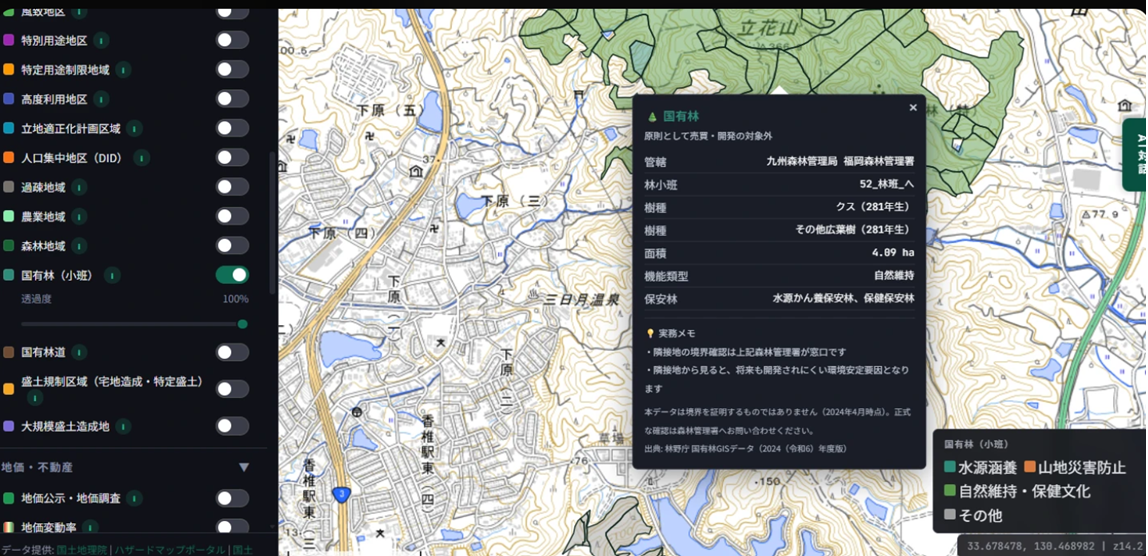Open the AI対話 side tab

coord(1135,154)
